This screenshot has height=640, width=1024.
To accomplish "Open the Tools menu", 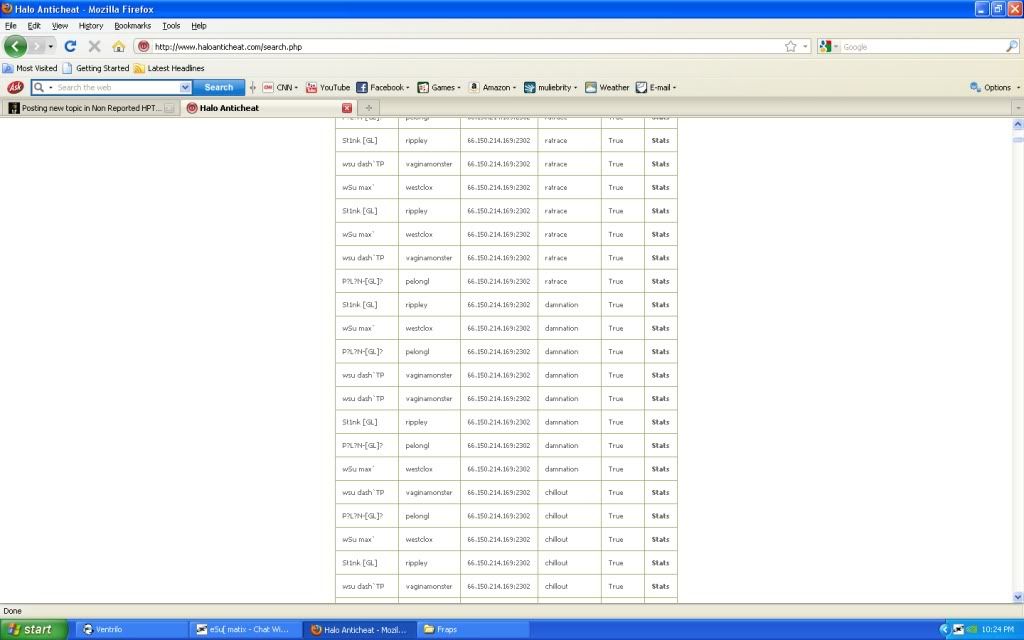I will (171, 25).
